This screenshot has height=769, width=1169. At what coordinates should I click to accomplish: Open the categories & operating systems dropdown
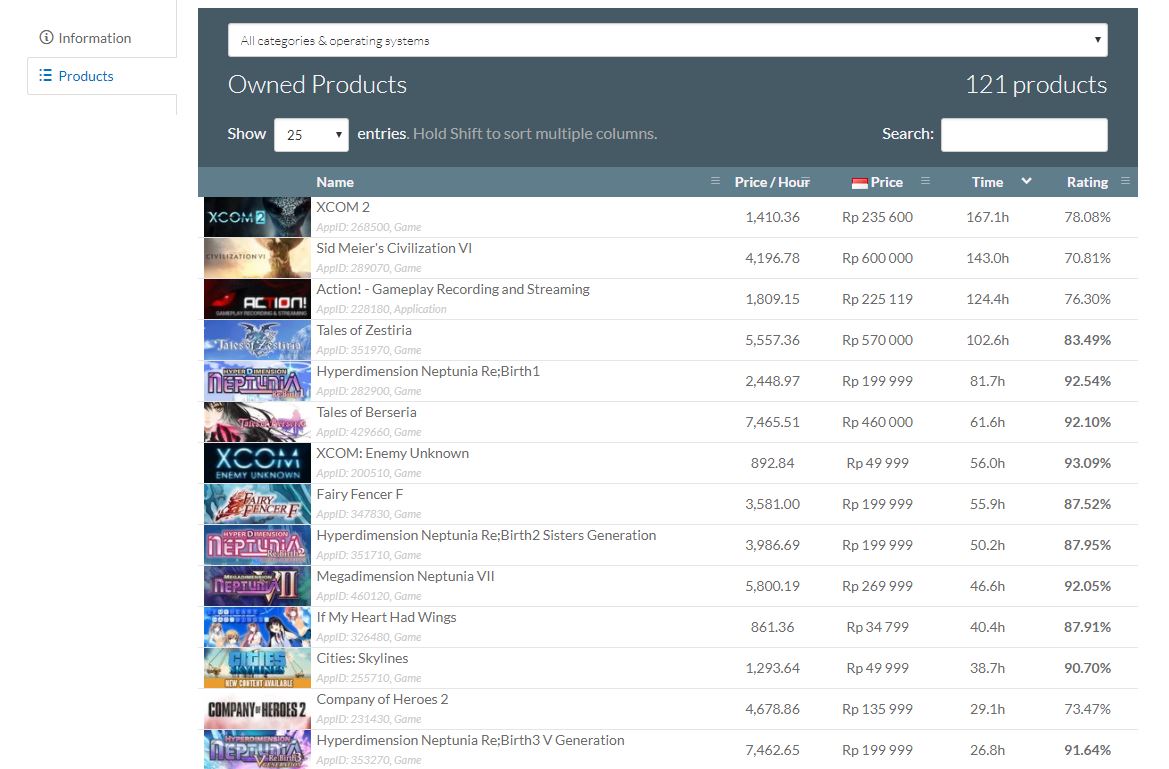[x=667, y=40]
